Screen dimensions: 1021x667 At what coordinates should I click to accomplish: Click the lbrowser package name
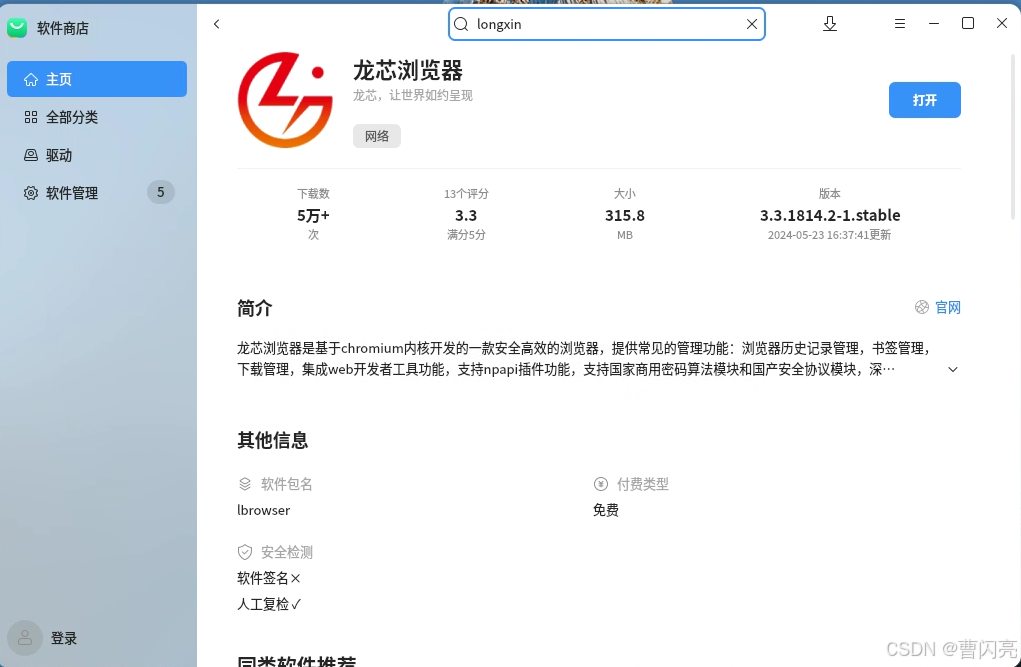pyautogui.click(x=264, y=510)
